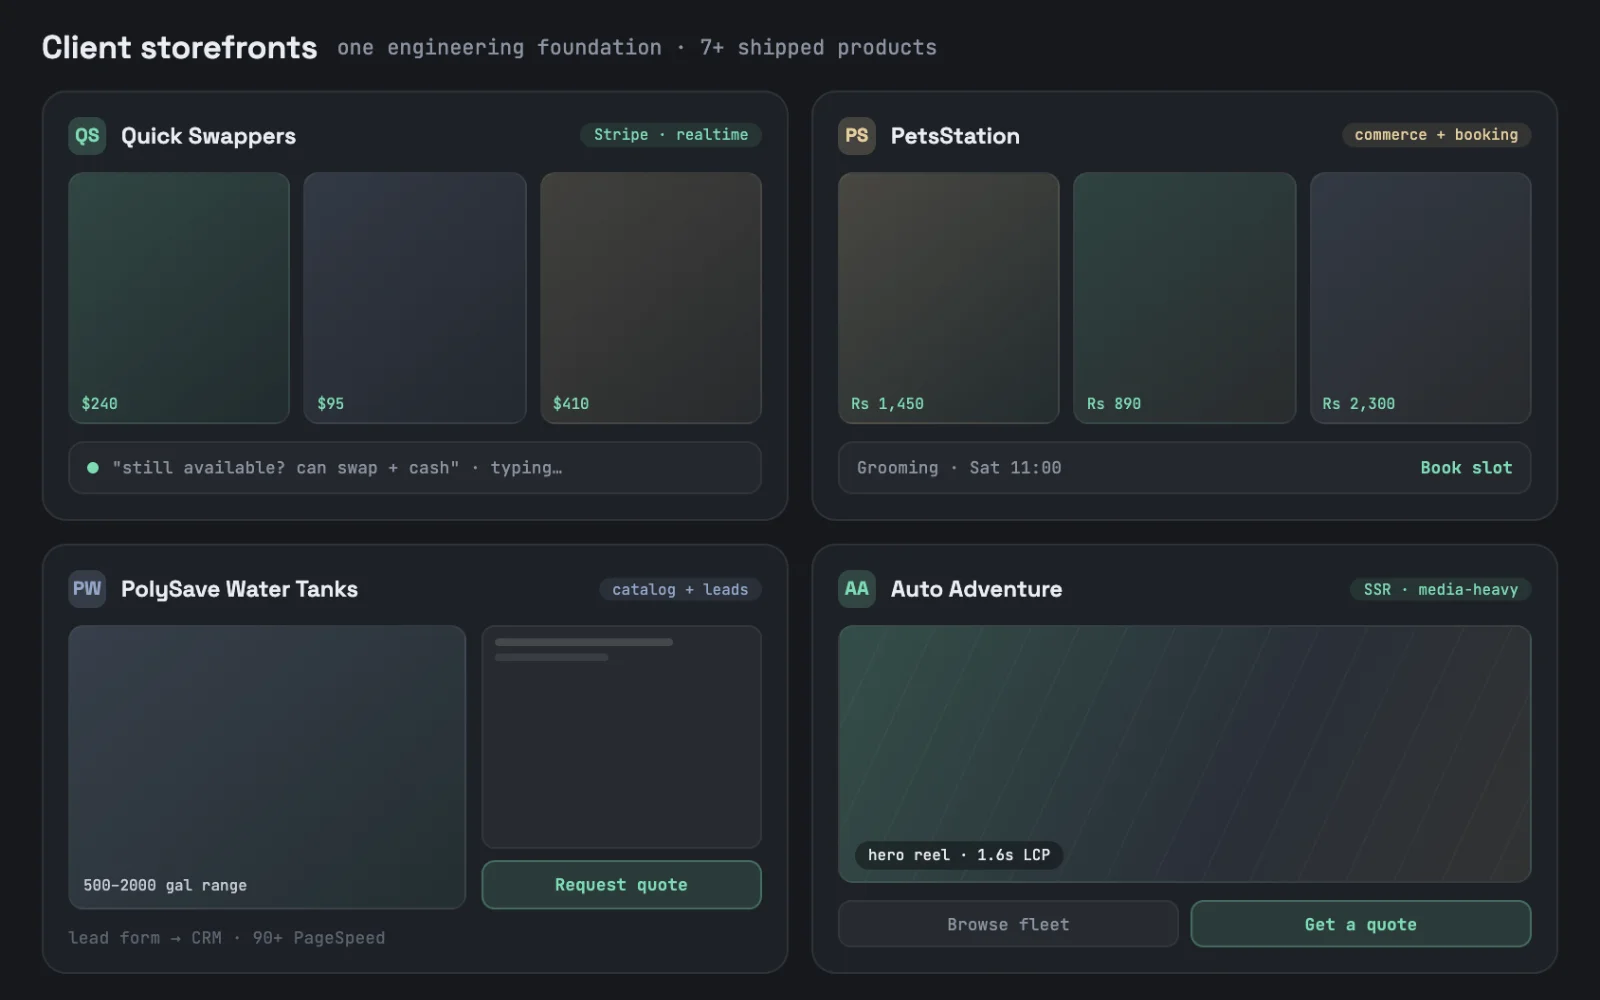Click the catalog + leads tag
This screenshot has height=1000, width=1600.
point(680,590)
